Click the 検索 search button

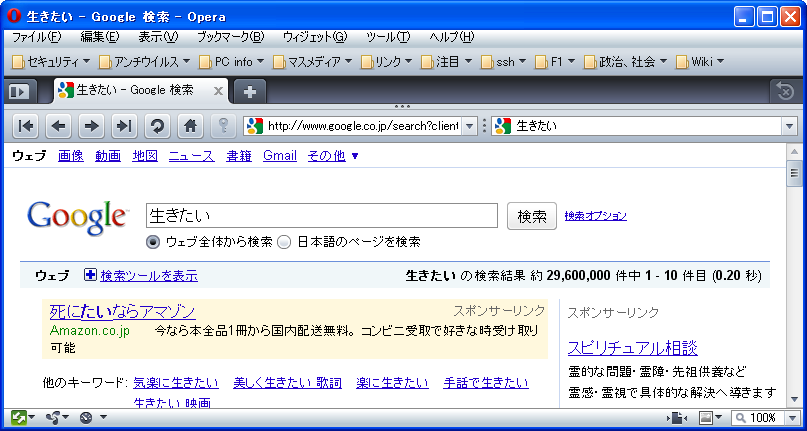[x=532, y=216]
